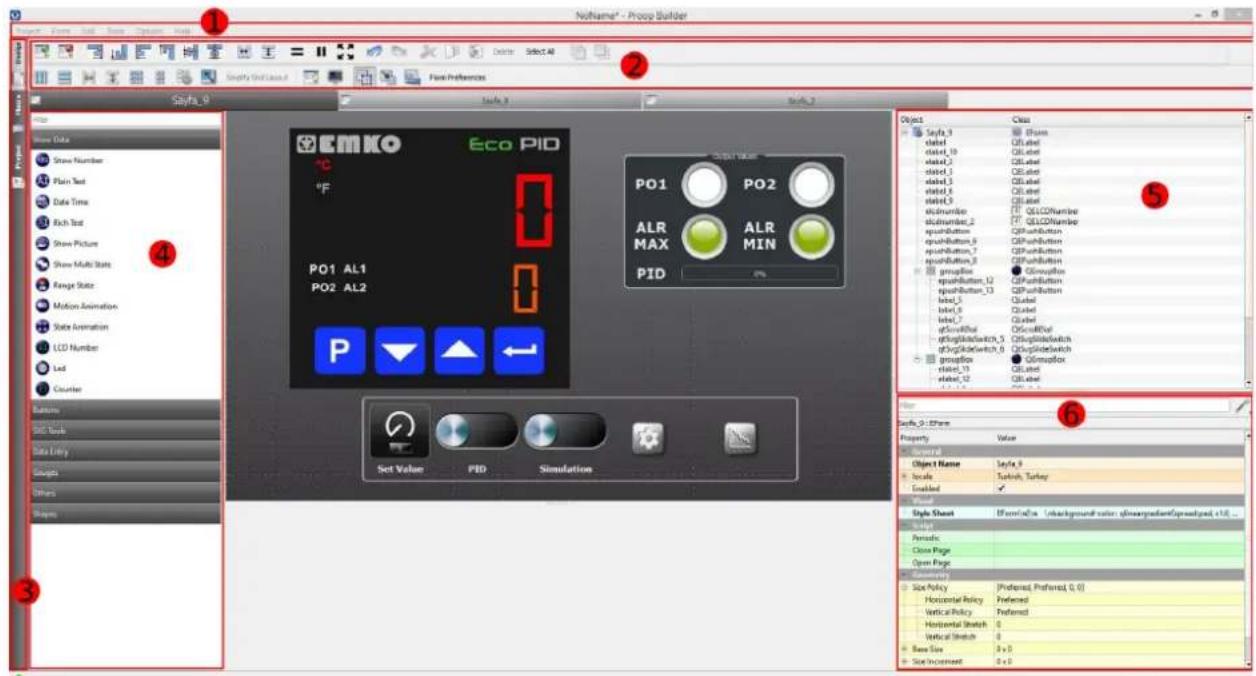This screenshot has width=1256, height=676.
Task: Click the blue P button on EMKO panel
Action: [339, 352]
